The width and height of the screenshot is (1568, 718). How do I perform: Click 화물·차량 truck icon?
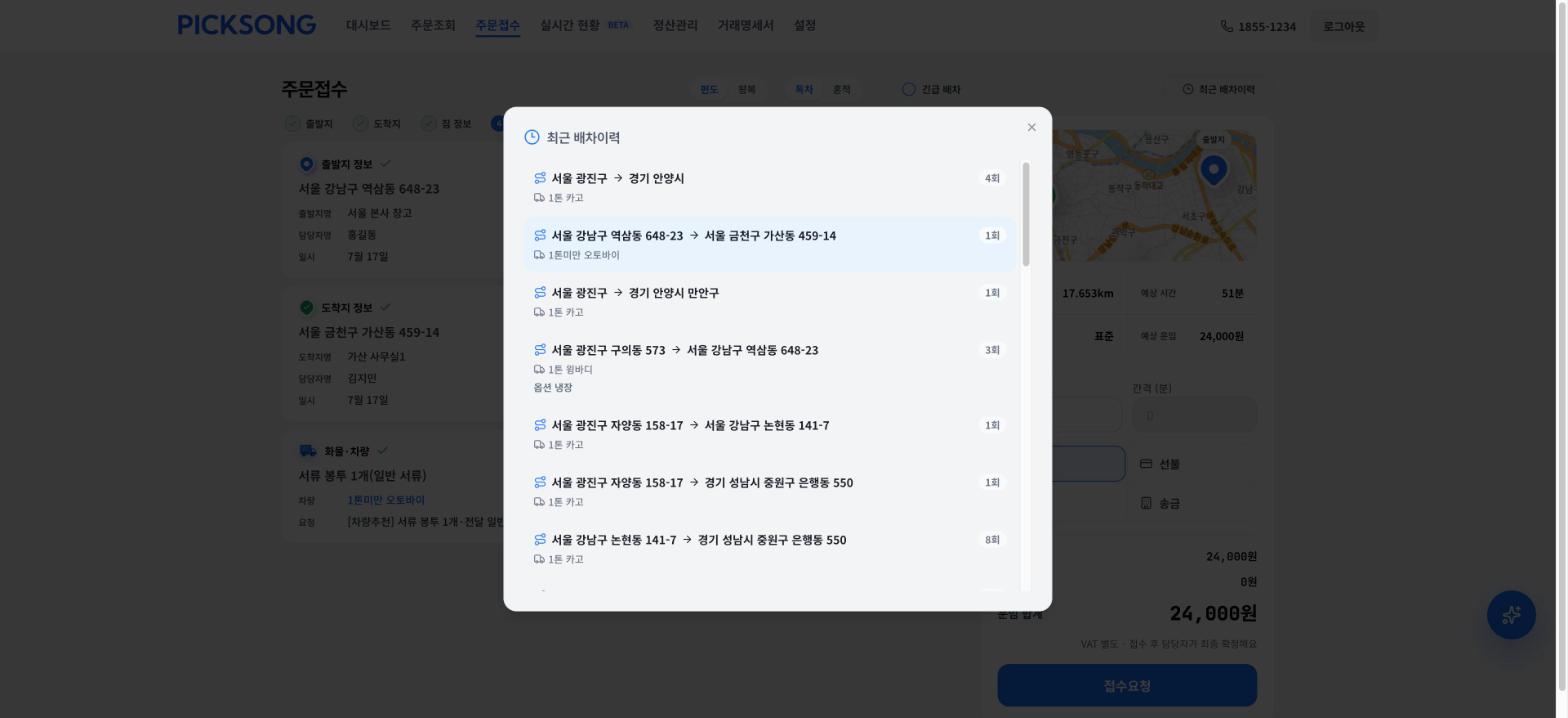(x=308, y=451)
